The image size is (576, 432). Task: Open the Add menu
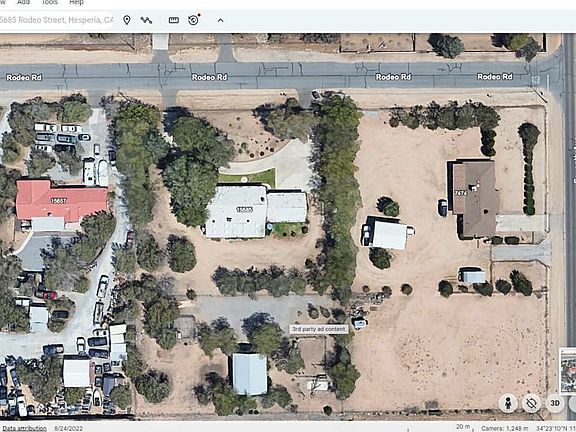coord(24,2)
